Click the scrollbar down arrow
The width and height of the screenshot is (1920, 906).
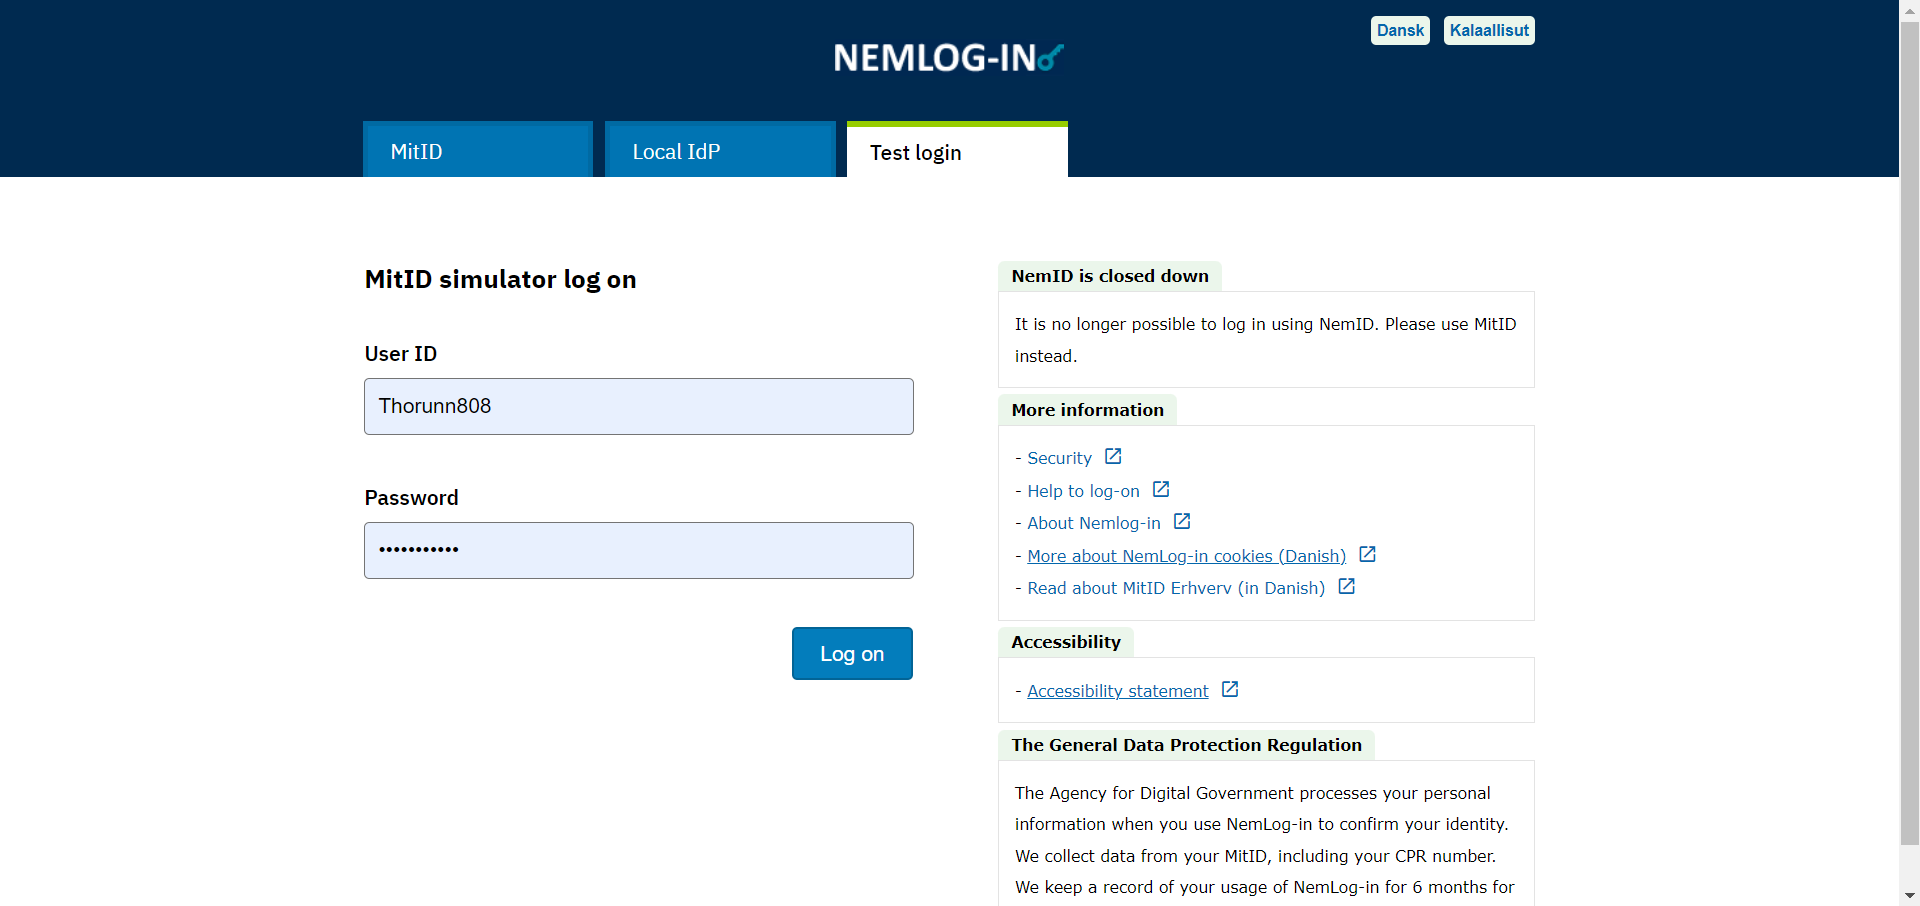1909,895
